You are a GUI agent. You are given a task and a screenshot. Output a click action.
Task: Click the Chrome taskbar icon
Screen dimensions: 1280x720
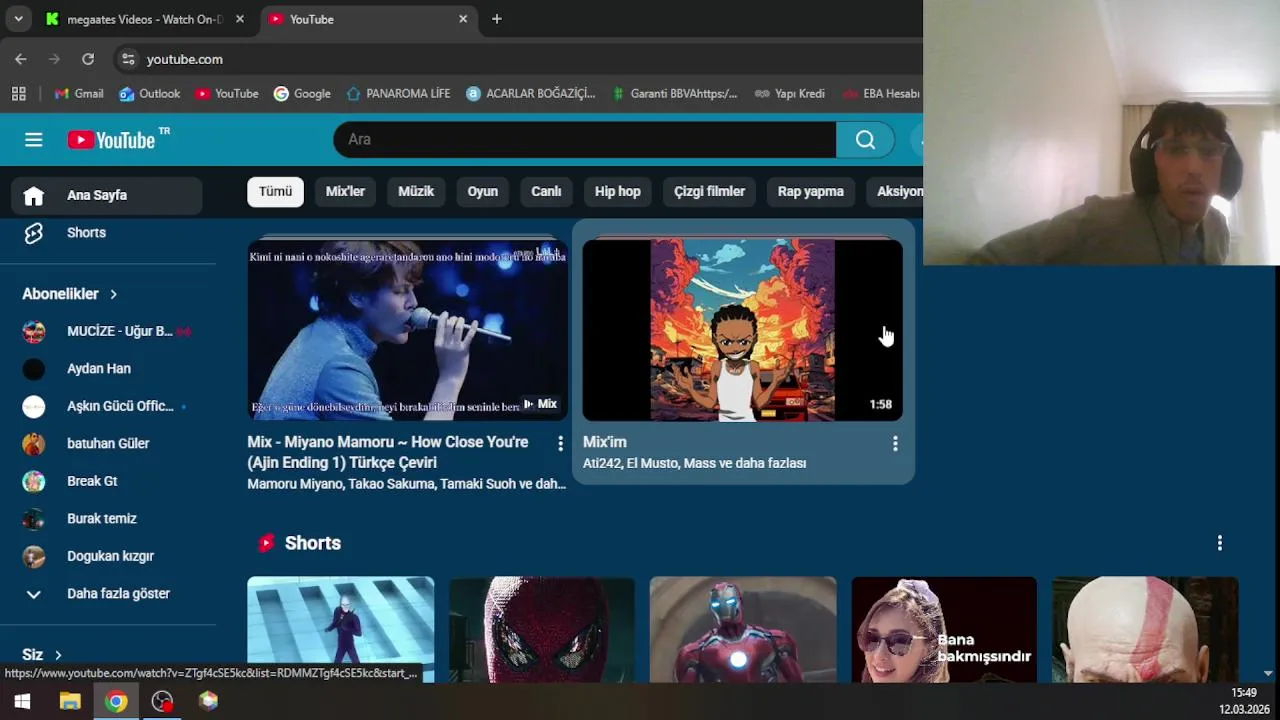(117, 701)
